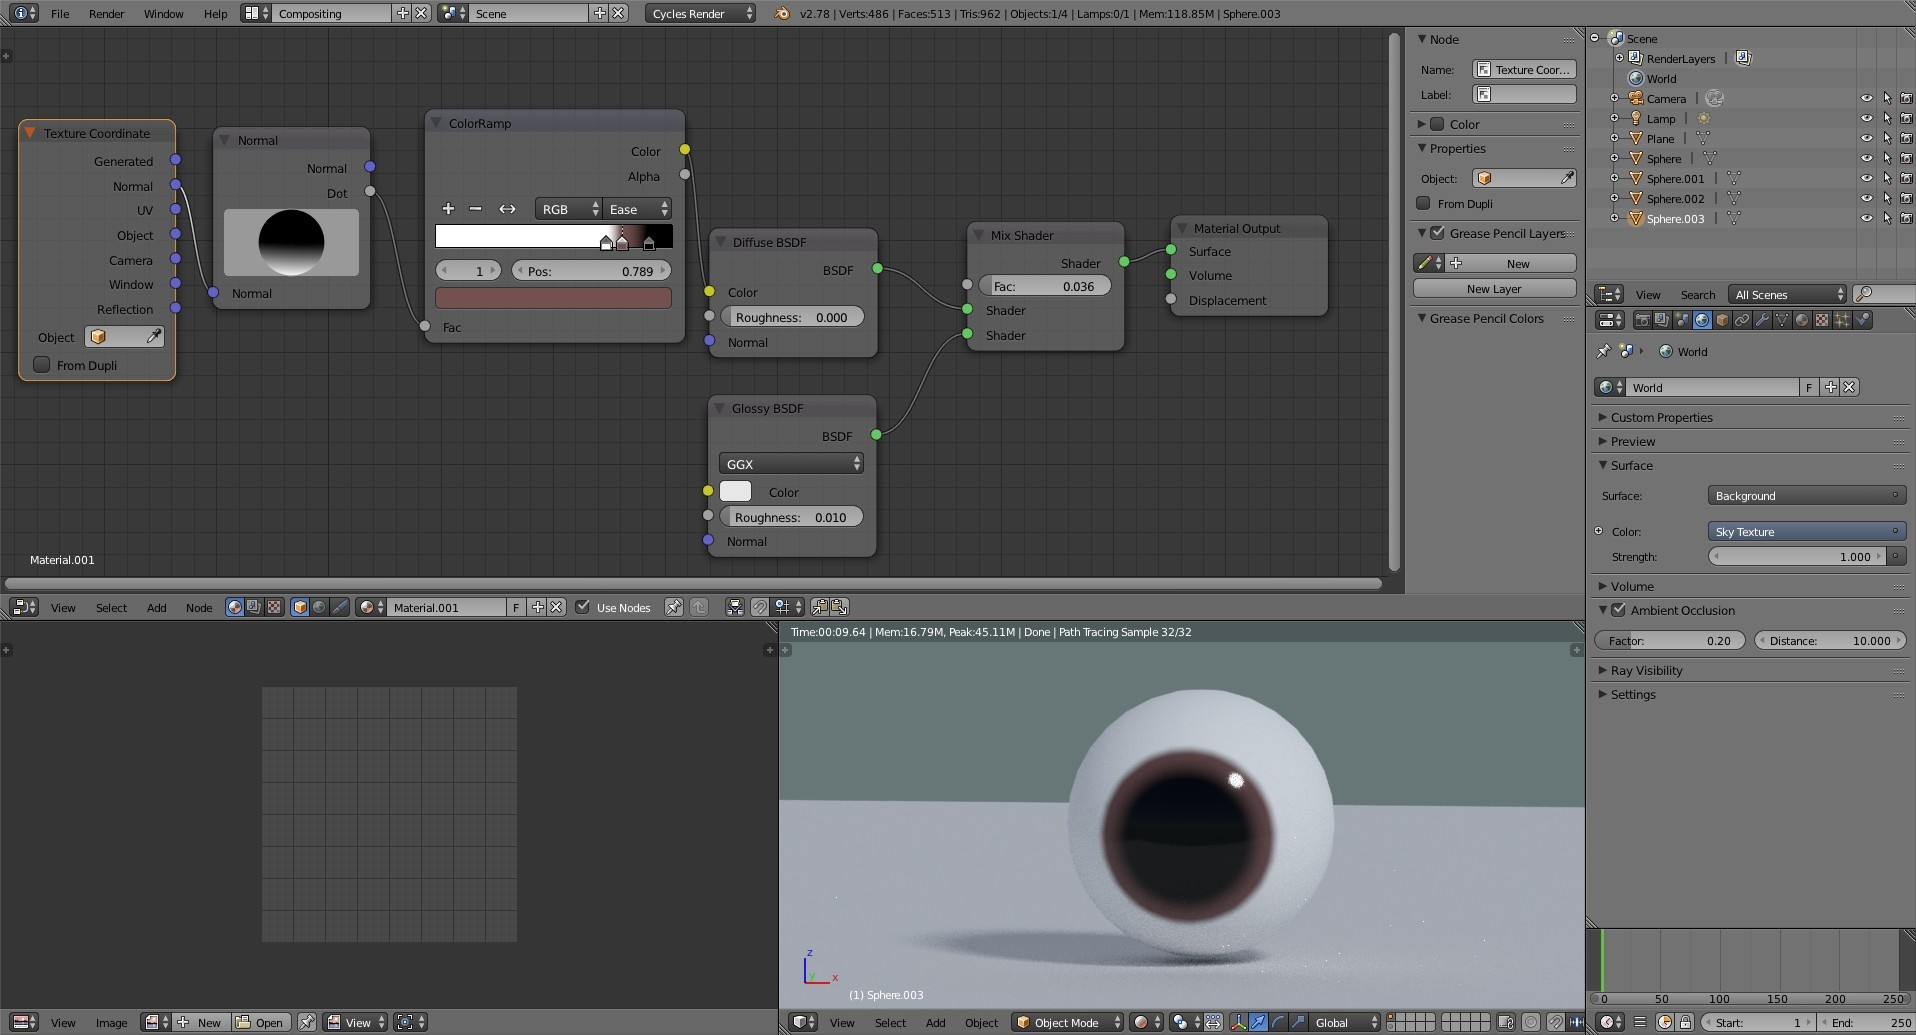The height and width of the screenshot is (1035, 1916).
Task: Open the Object Data tab (triangle icon)
Action: coord(1782,320)
